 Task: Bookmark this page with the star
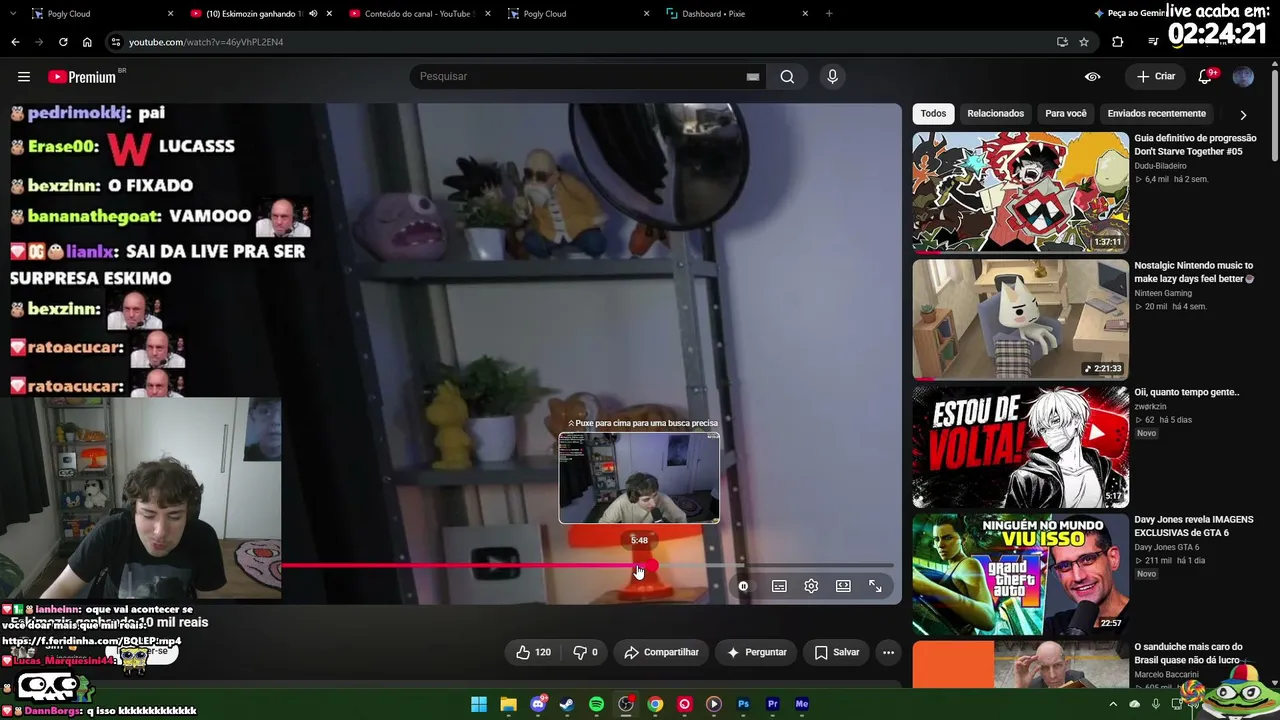point(1084,42)
